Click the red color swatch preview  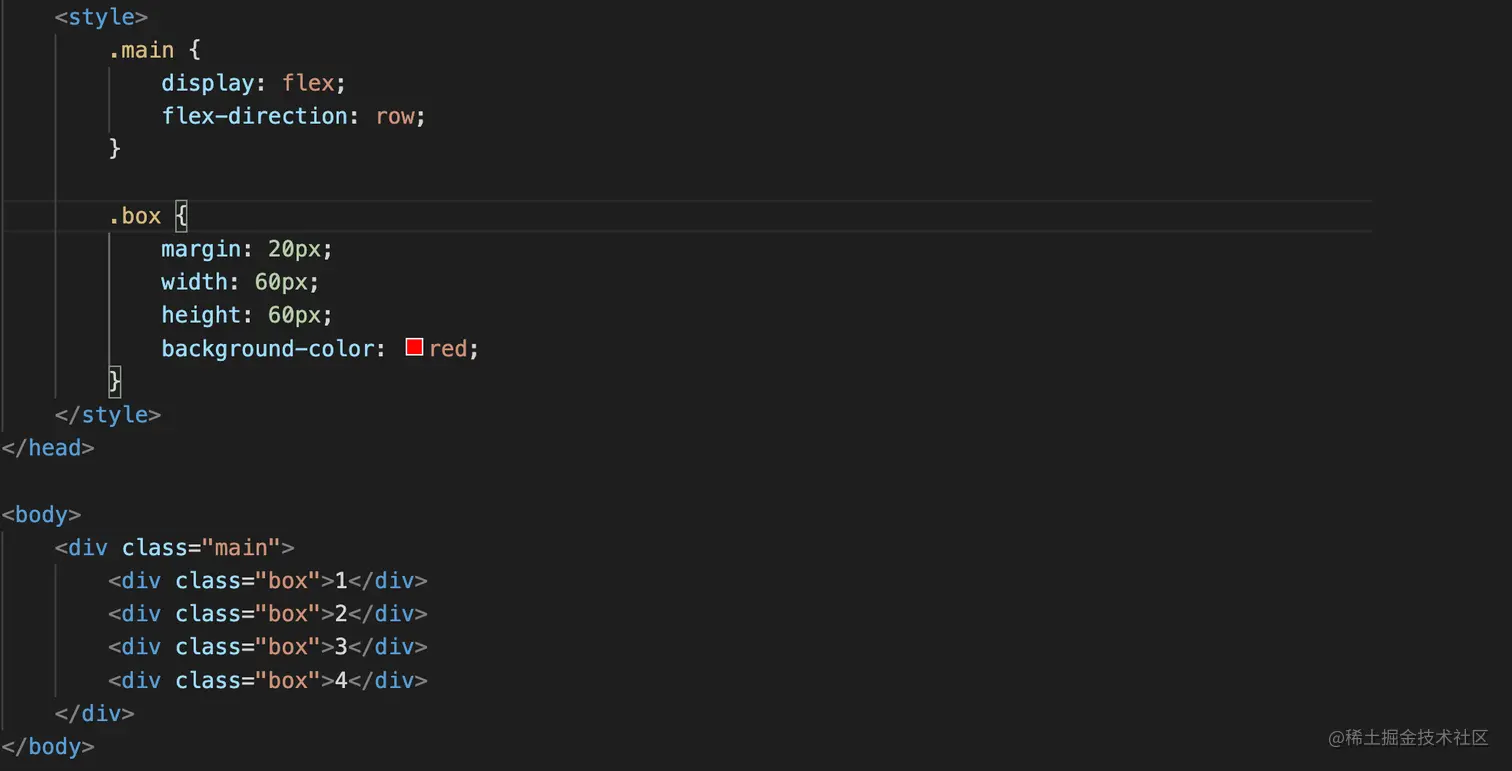414,347
